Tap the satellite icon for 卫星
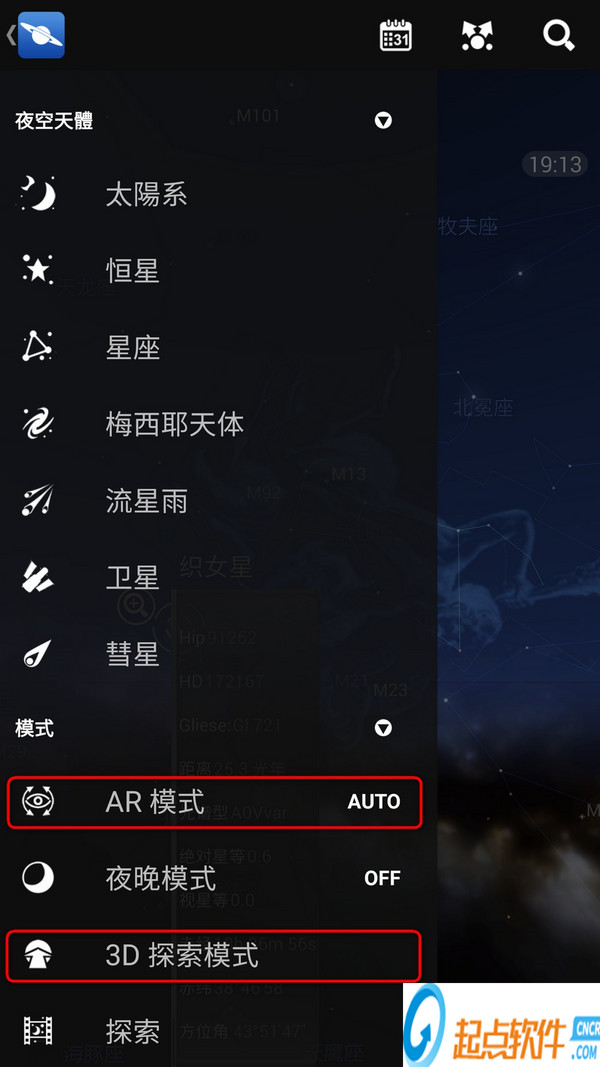Image resolution: width=600 pixels, height=1067 pixels. 37,577
